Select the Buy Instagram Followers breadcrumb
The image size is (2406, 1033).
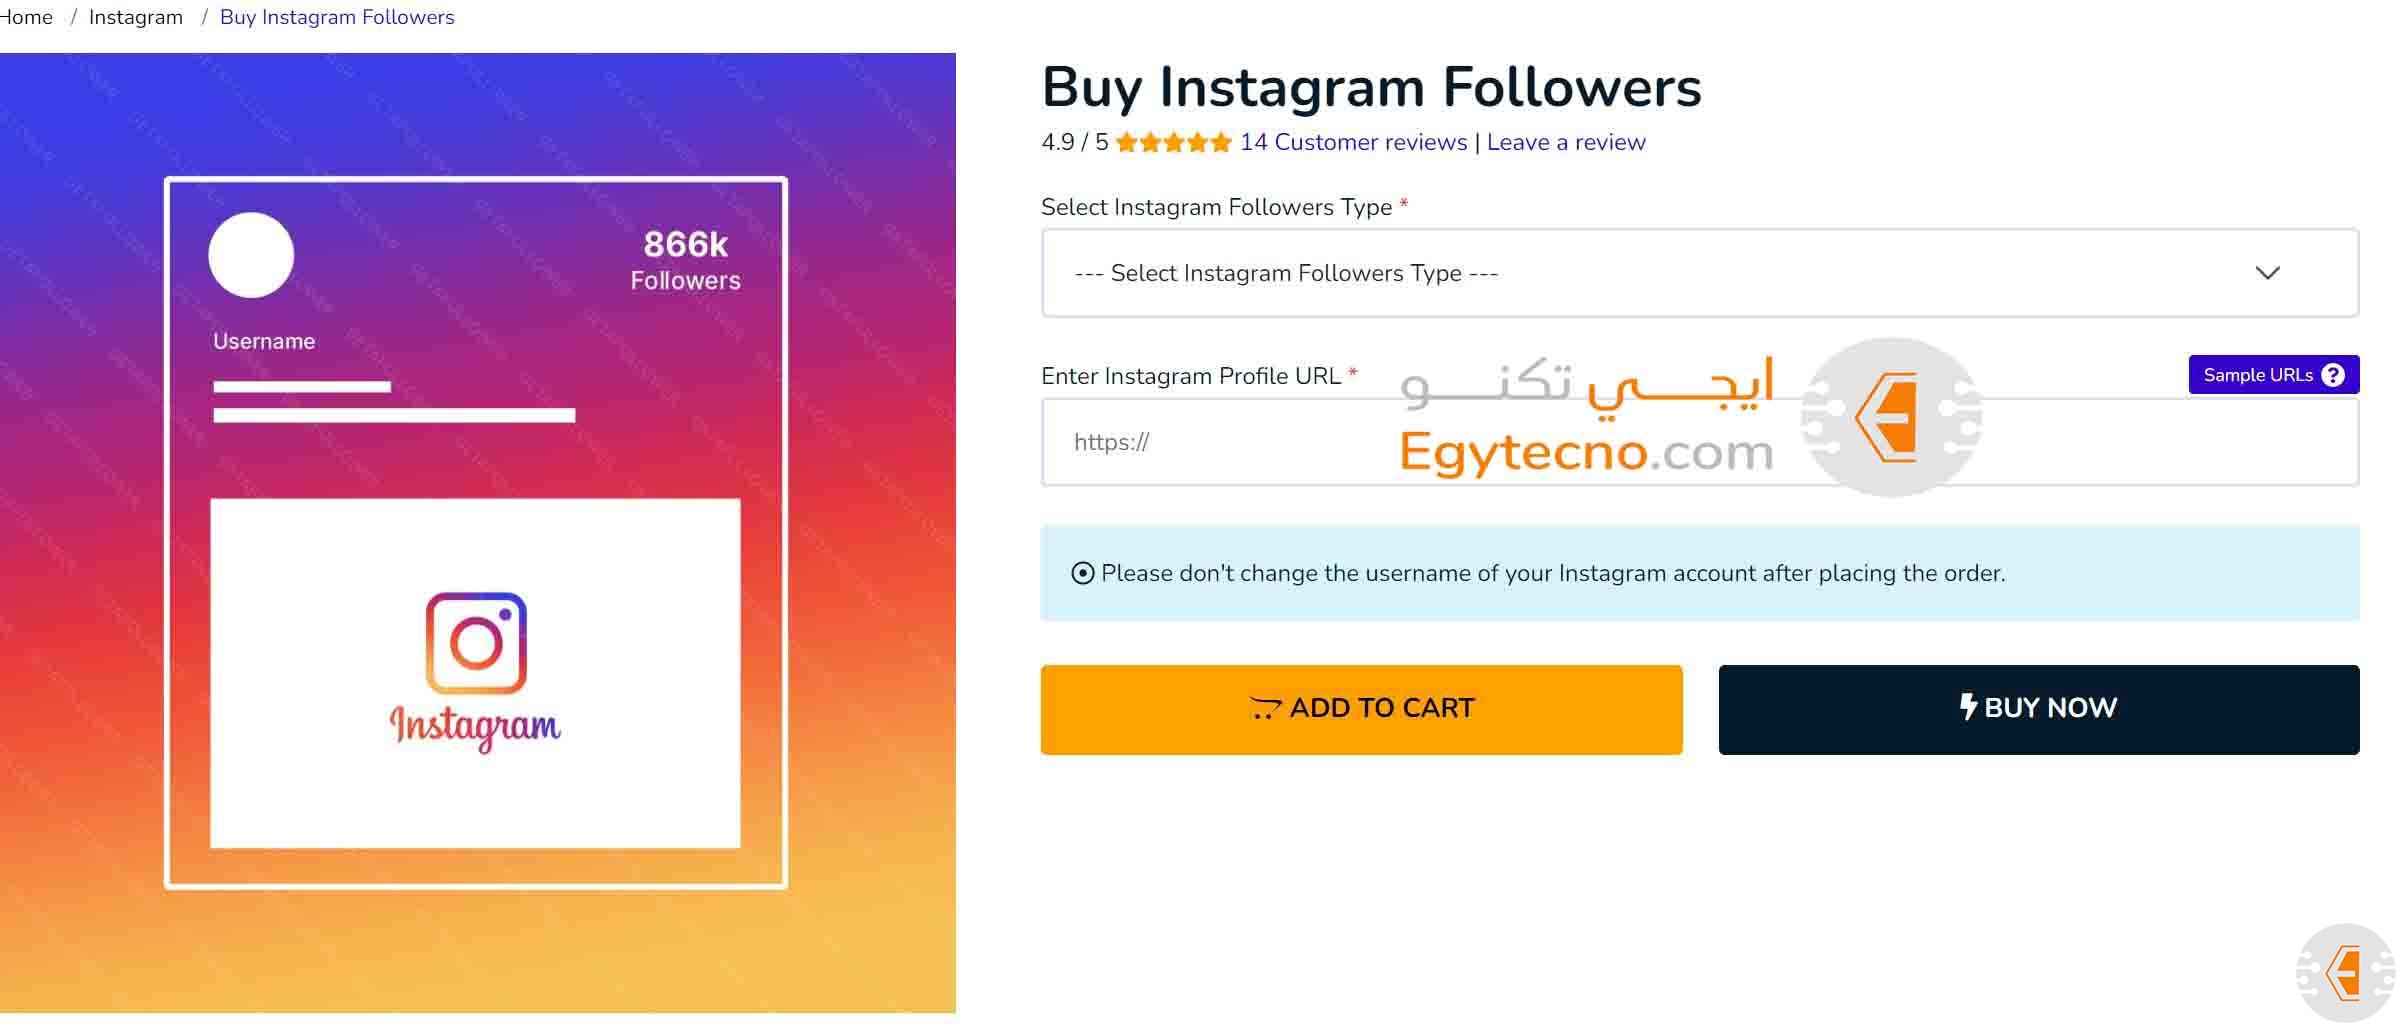[x=337, y=17]
